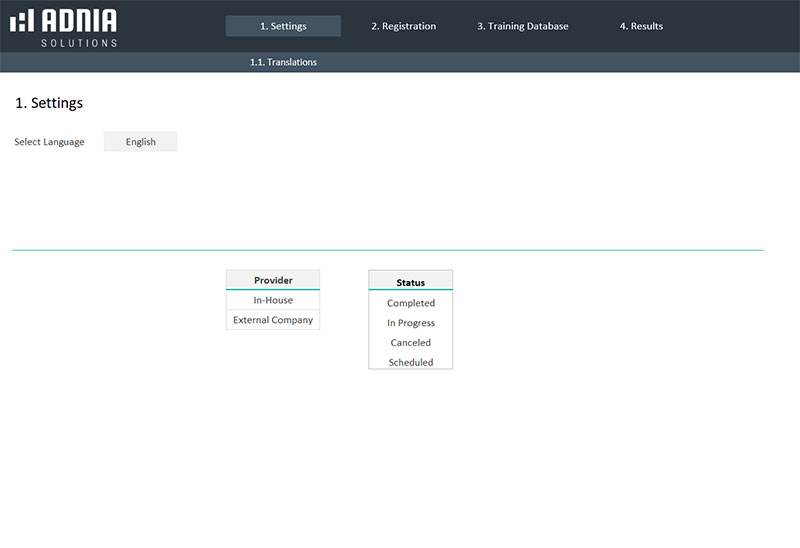Open the English language dropdown
Screen dimensions: 800x548
coord(141,142)
